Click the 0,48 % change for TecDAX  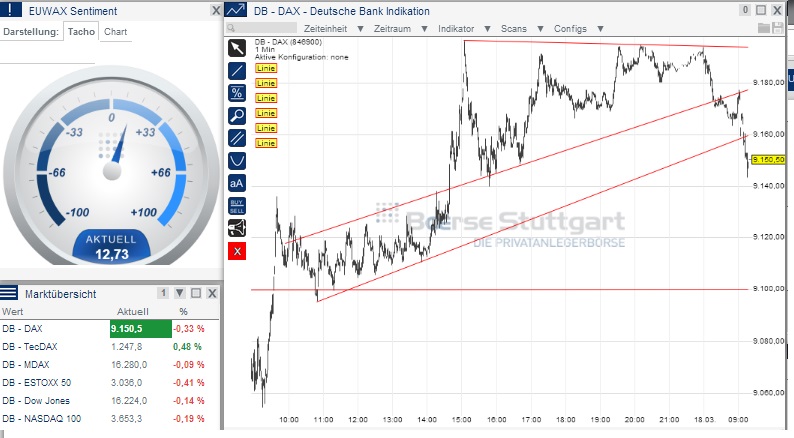tap(187, 347)
